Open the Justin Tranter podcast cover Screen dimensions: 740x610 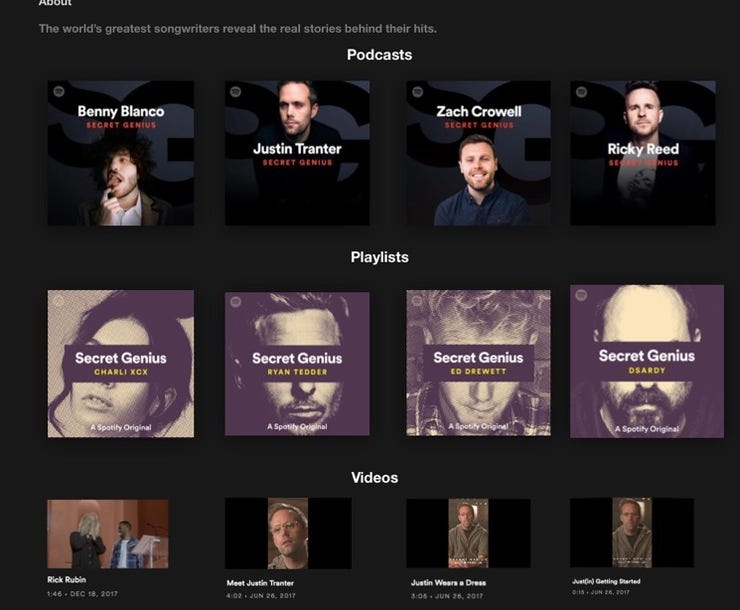pos(297,153)
